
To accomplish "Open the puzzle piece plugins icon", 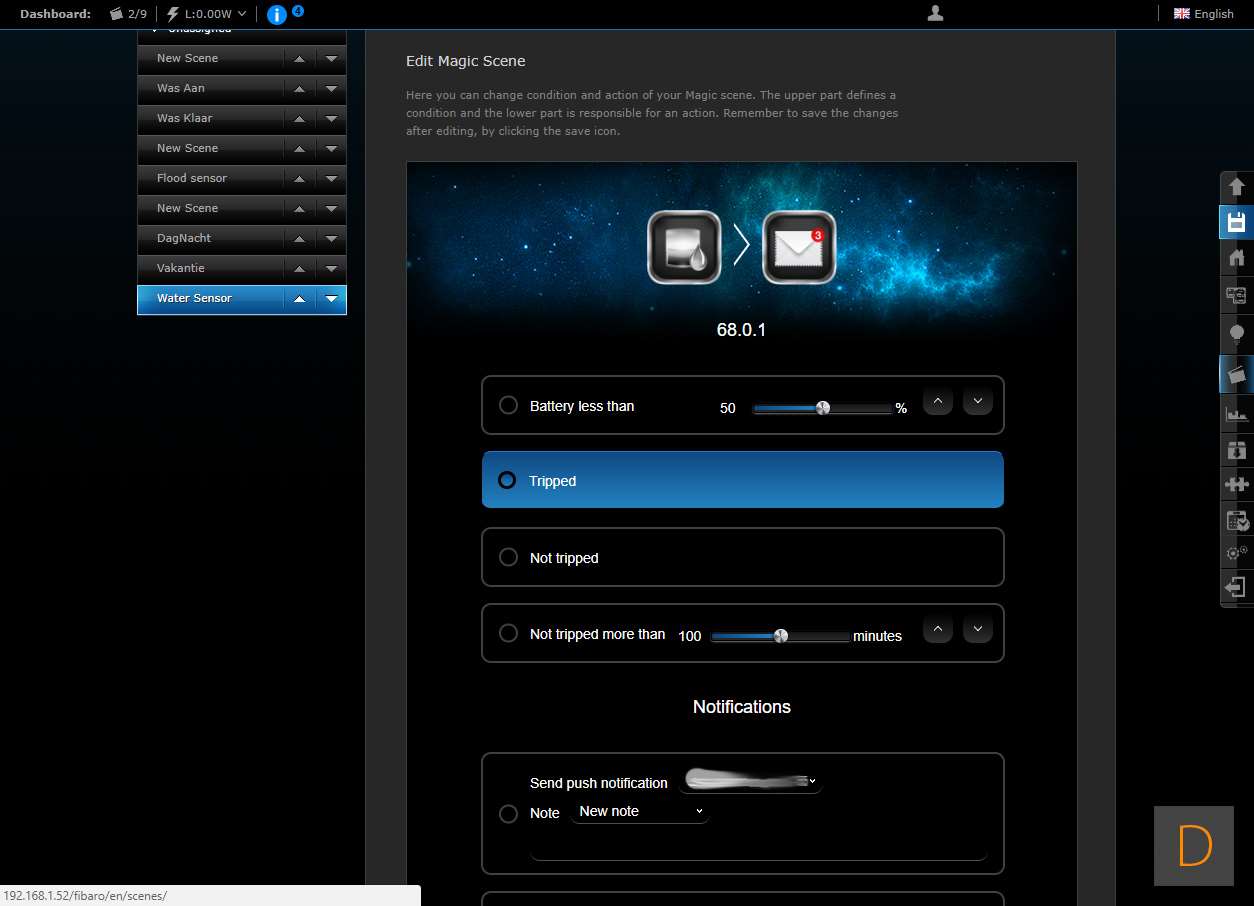I will click(x=1236, y=484).
